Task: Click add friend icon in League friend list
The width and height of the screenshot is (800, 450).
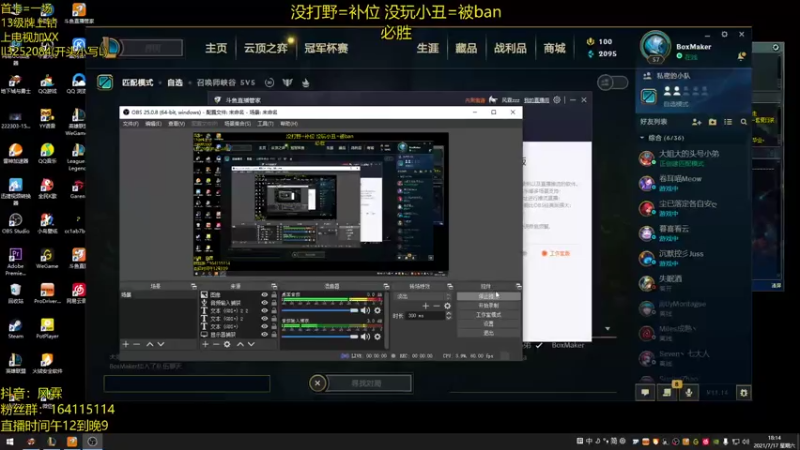Action: [x=696, y=122]
